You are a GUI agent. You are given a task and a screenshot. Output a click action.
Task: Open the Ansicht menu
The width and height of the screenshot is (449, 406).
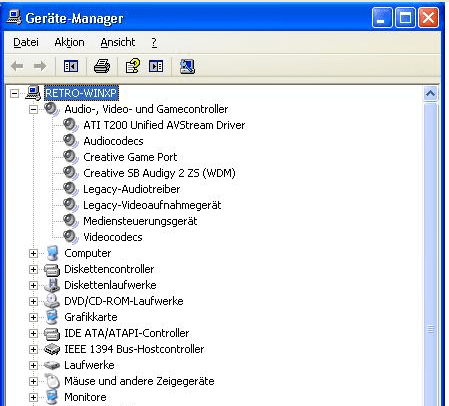[118, 42]
